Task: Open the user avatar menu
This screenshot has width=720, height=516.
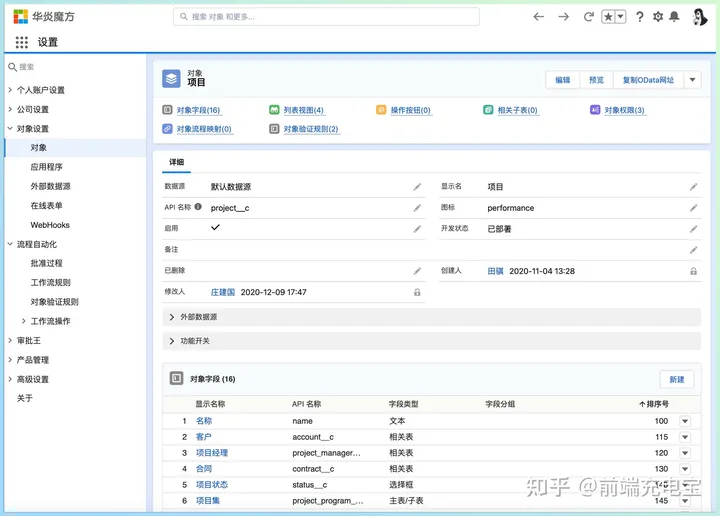Action: click(700, 17)
